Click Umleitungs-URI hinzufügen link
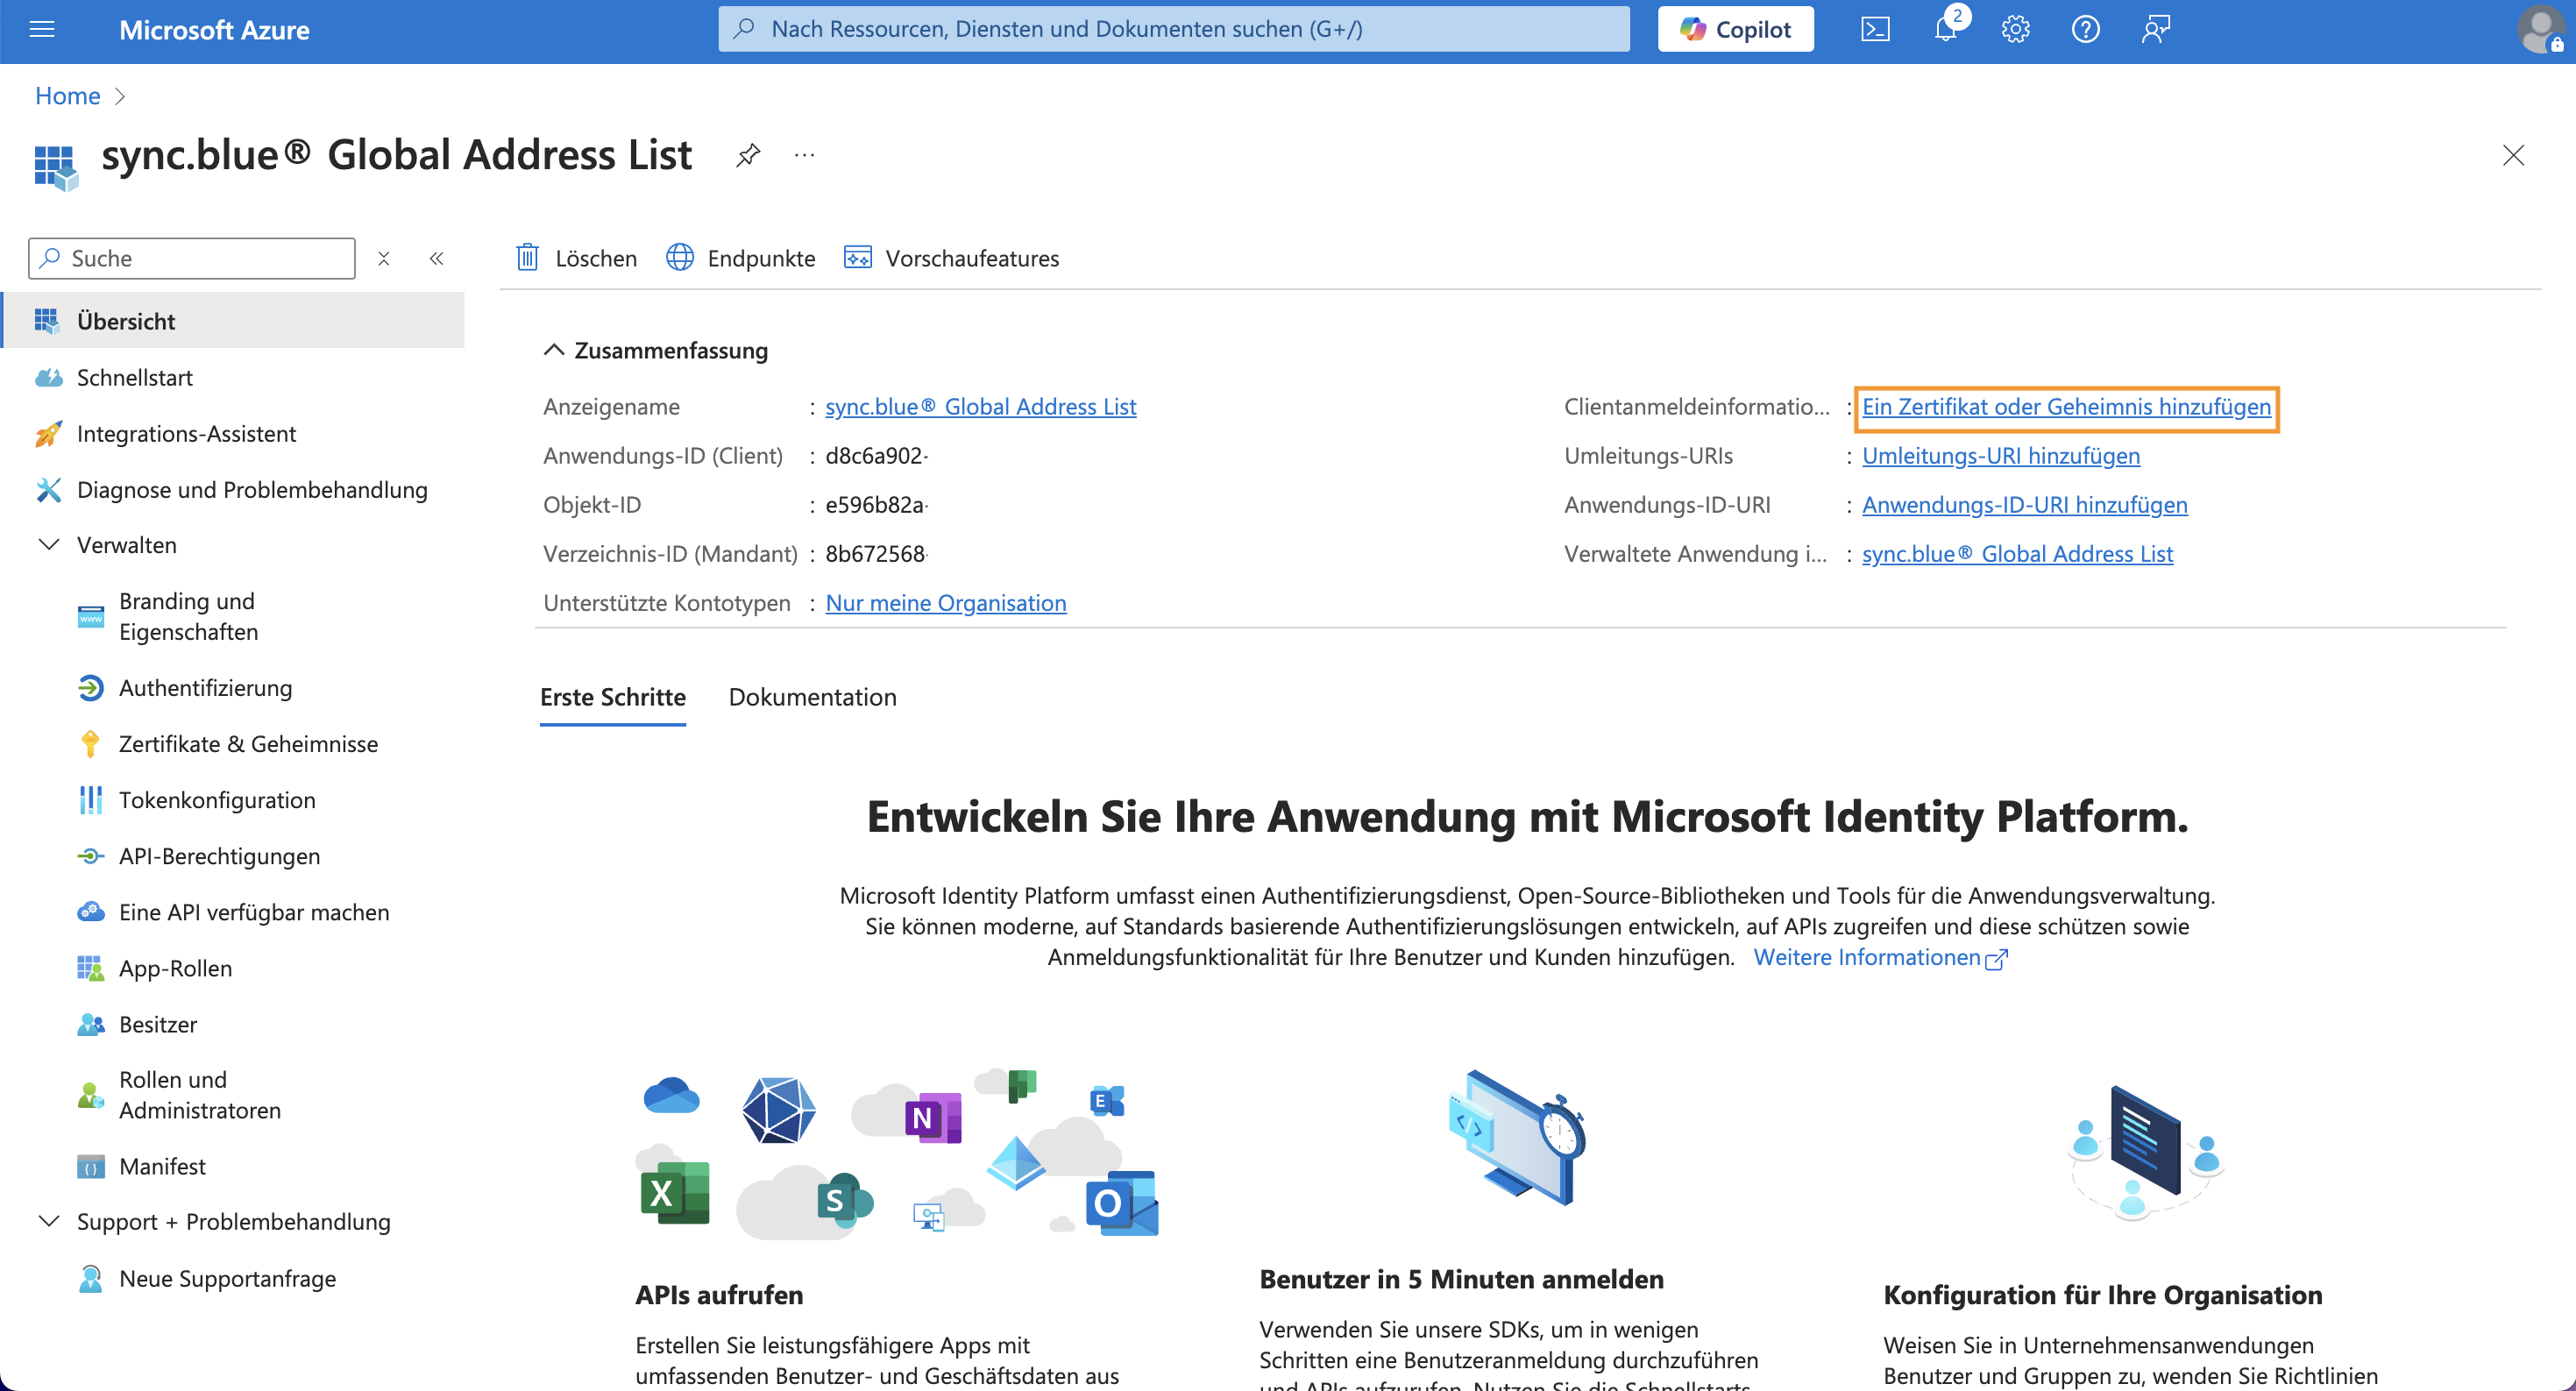This screenshot has height=1391, width=2576. coord(2000,456)
